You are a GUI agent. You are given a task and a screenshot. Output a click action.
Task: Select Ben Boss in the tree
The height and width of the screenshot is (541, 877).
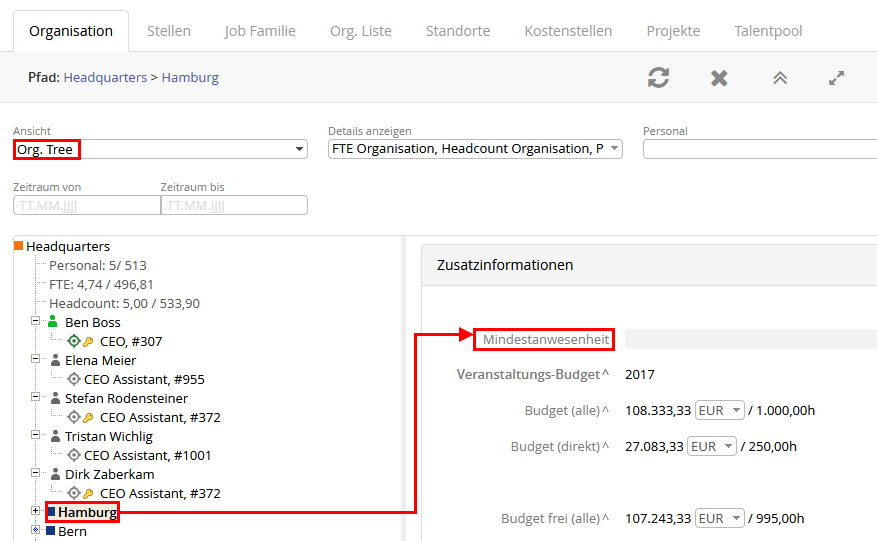93,322
